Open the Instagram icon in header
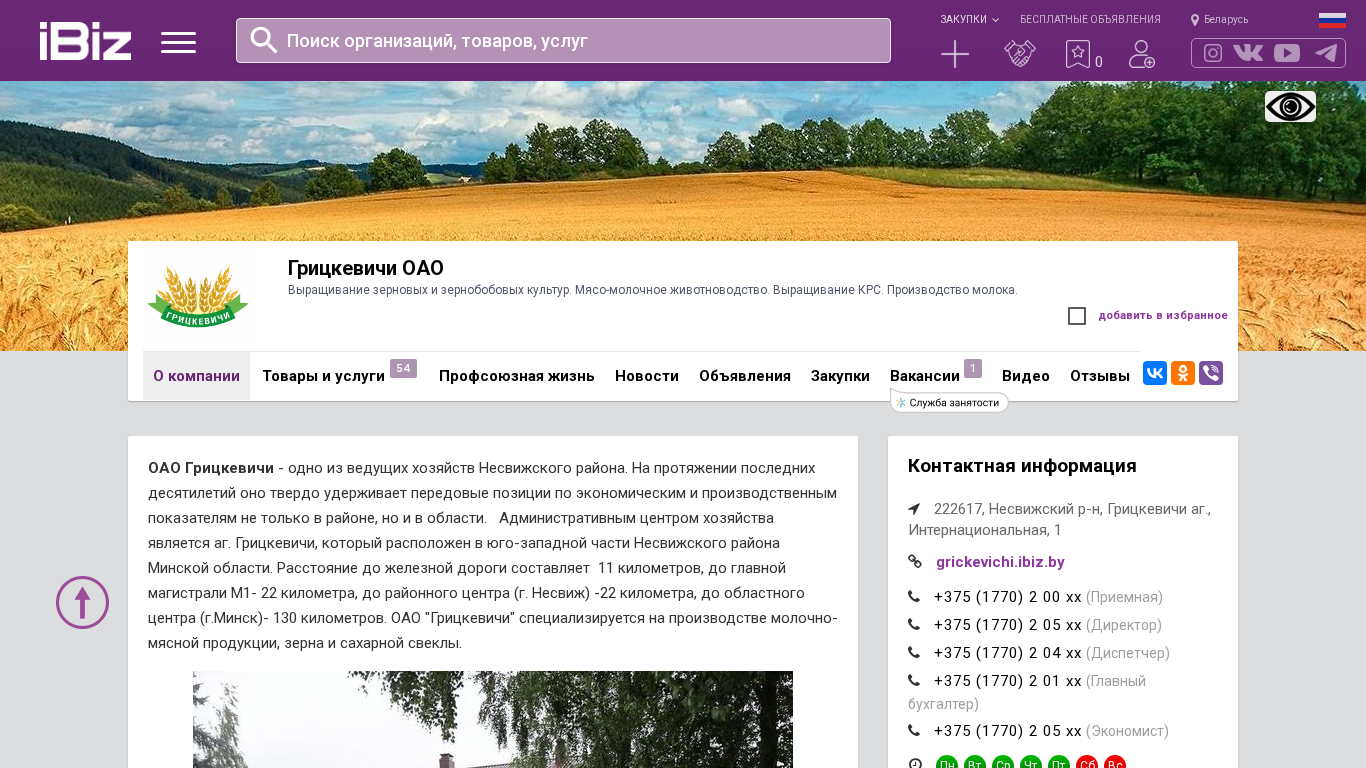 [x=1213, y=53]
